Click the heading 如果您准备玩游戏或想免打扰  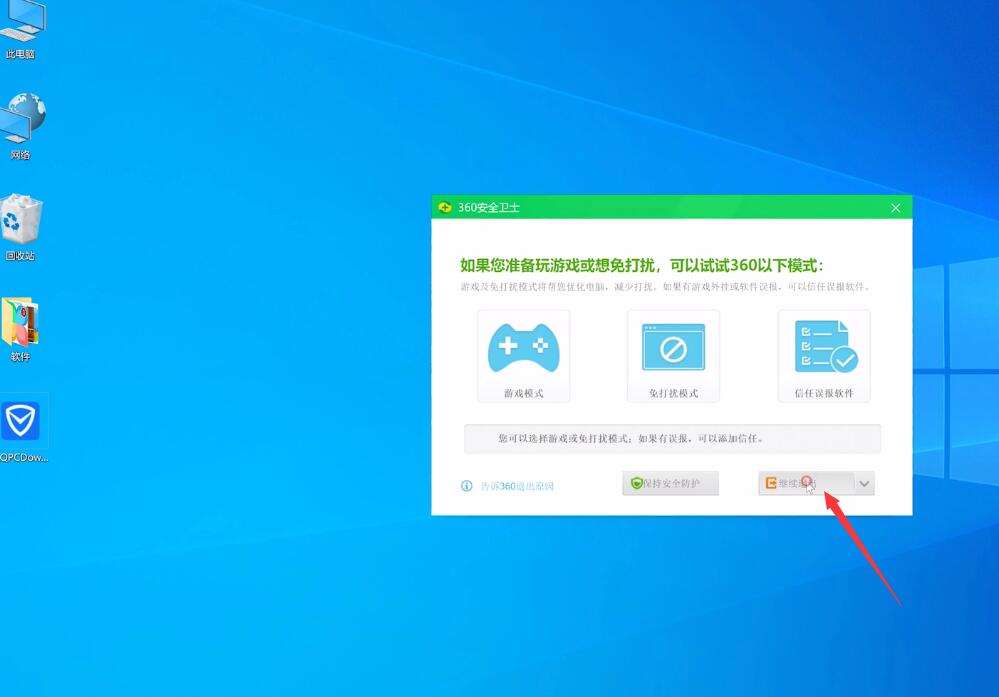click(642, 266)
